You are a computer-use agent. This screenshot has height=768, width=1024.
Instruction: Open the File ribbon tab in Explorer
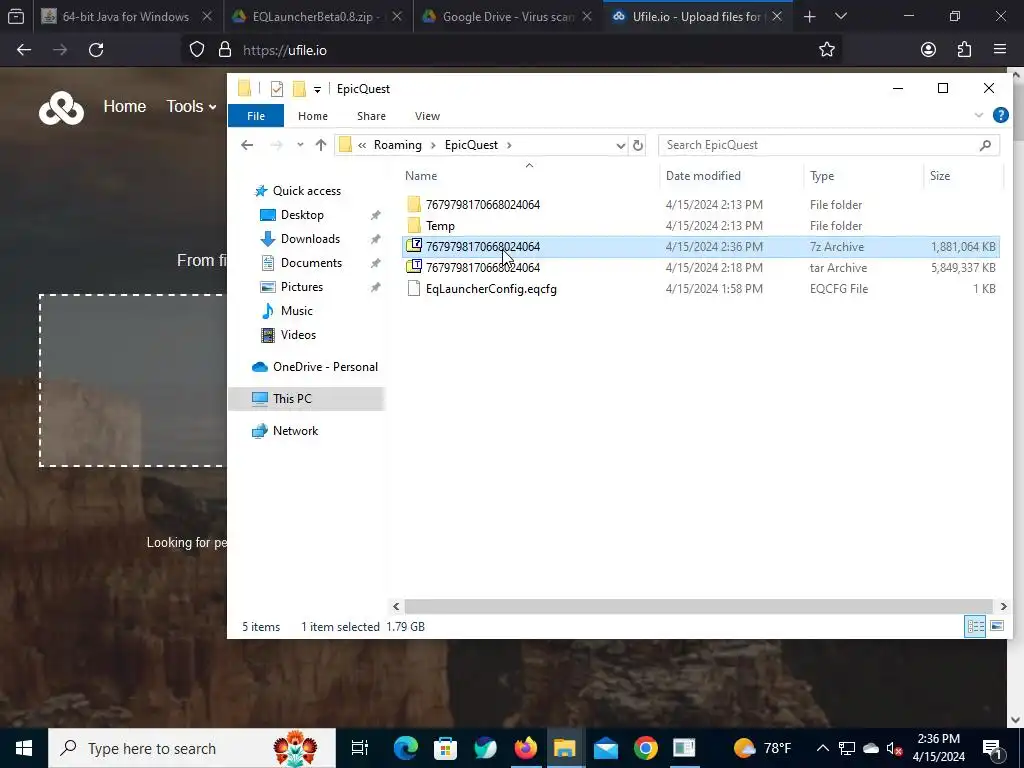255,116
